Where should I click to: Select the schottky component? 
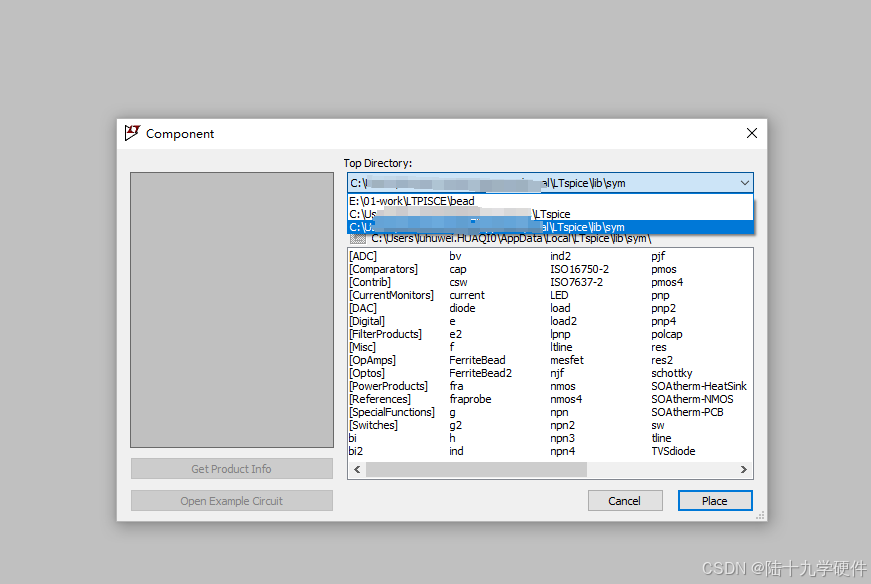click(x=672, y=373)
